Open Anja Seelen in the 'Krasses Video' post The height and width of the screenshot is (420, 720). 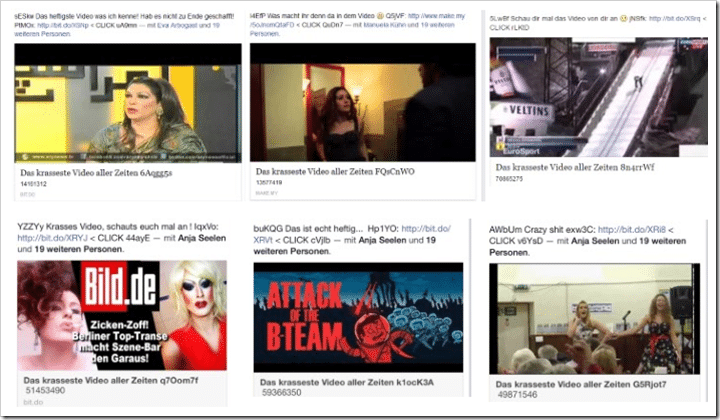click(x=202, y=238)
